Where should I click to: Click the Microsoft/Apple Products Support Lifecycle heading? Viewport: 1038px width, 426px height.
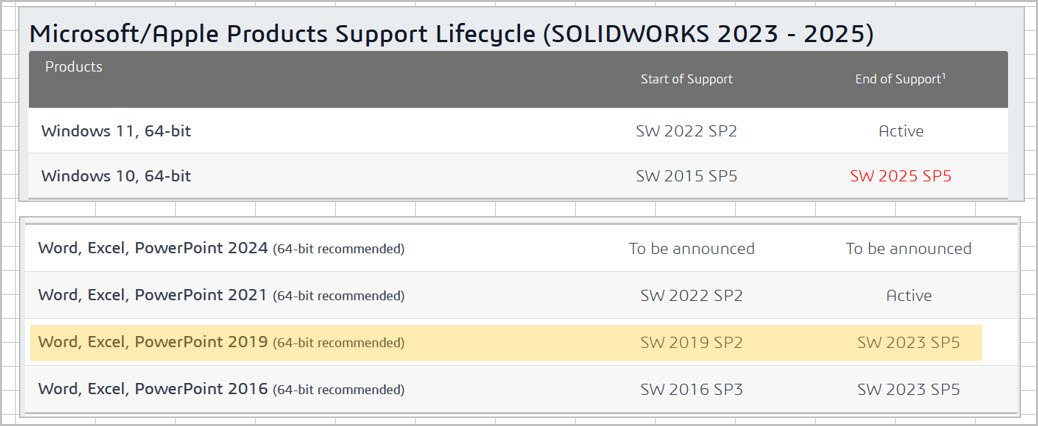pos(451,34)
